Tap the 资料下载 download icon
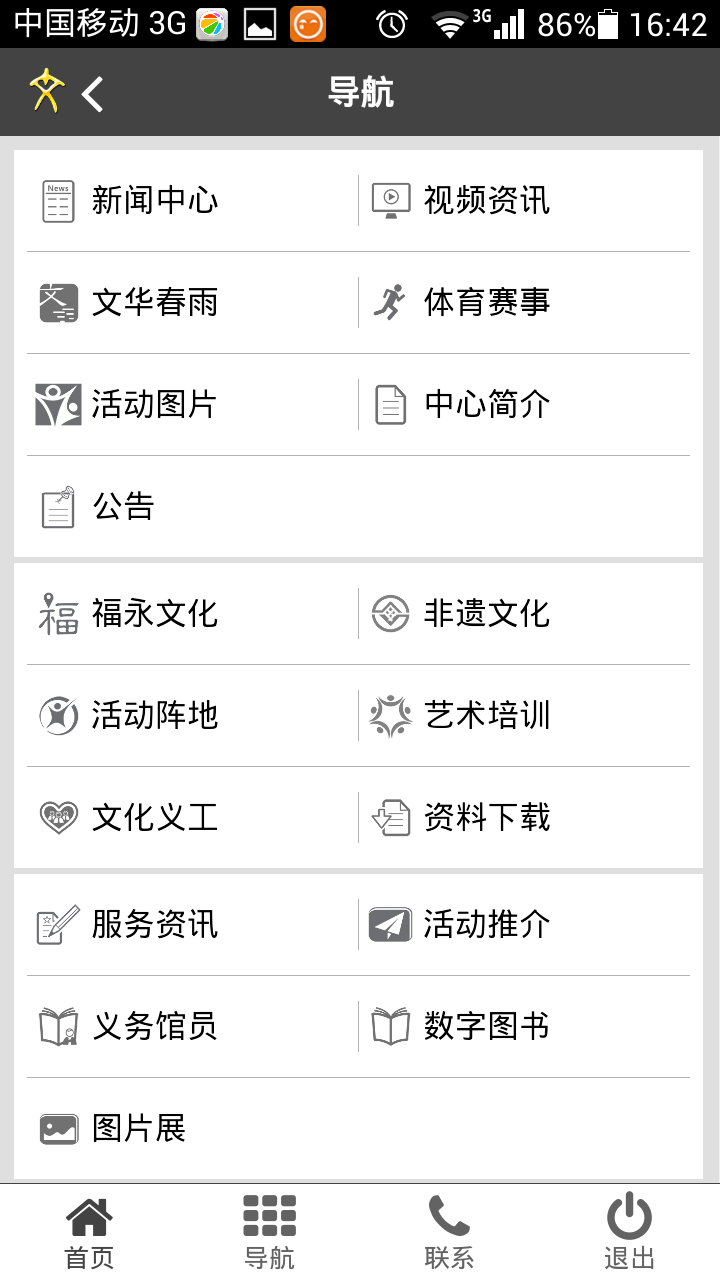Viewport: 720px width, 1280px height. [390, 818]
